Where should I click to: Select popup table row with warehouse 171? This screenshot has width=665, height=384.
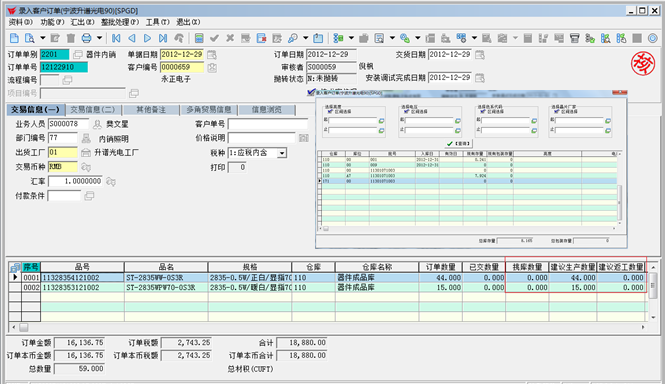[468, 181]
